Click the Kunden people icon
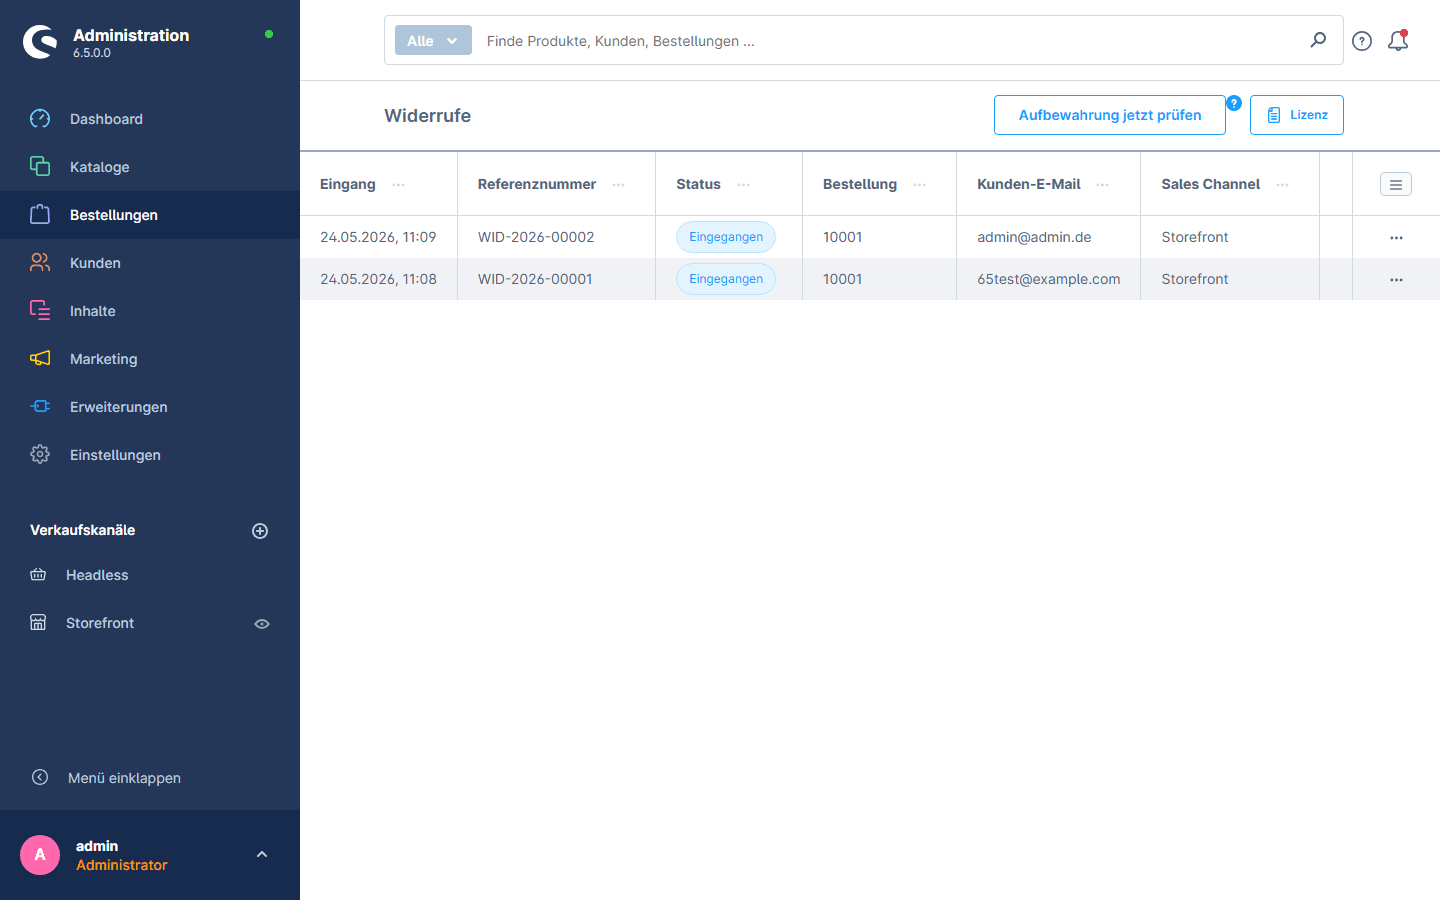This screenshot has width=1440, height=900. click(x=40, y=263)
